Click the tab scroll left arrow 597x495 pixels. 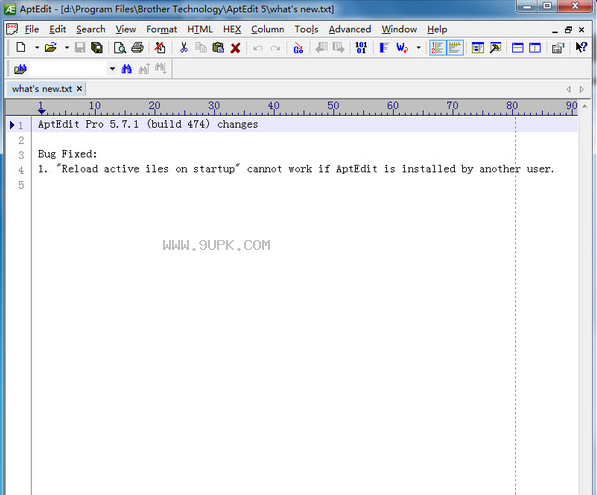pos(568,89)
